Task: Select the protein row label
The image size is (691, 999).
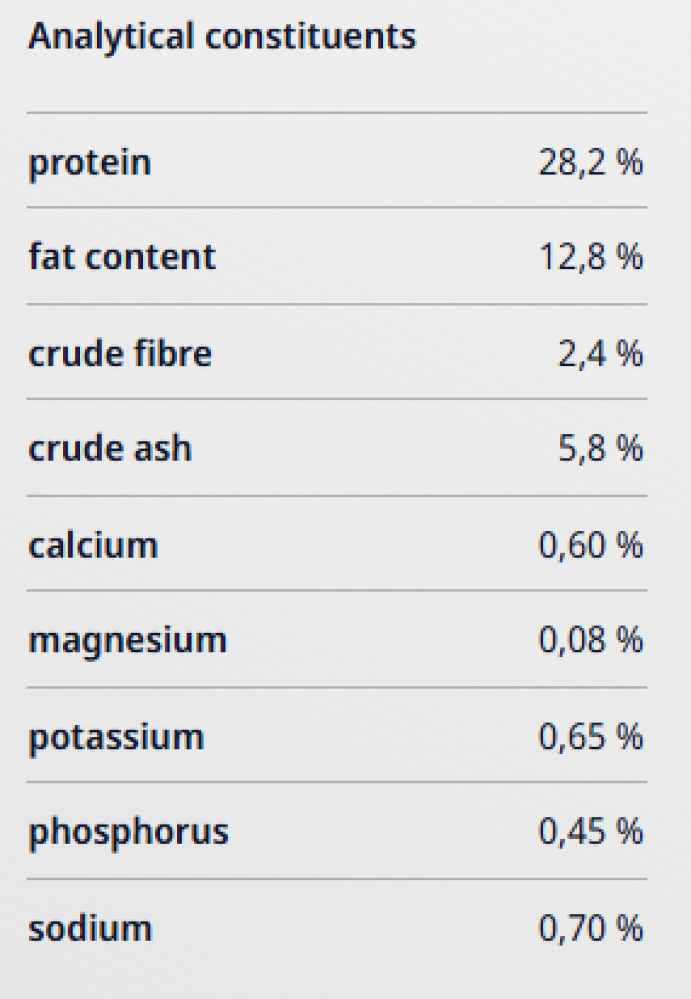Action: point(90,162)
